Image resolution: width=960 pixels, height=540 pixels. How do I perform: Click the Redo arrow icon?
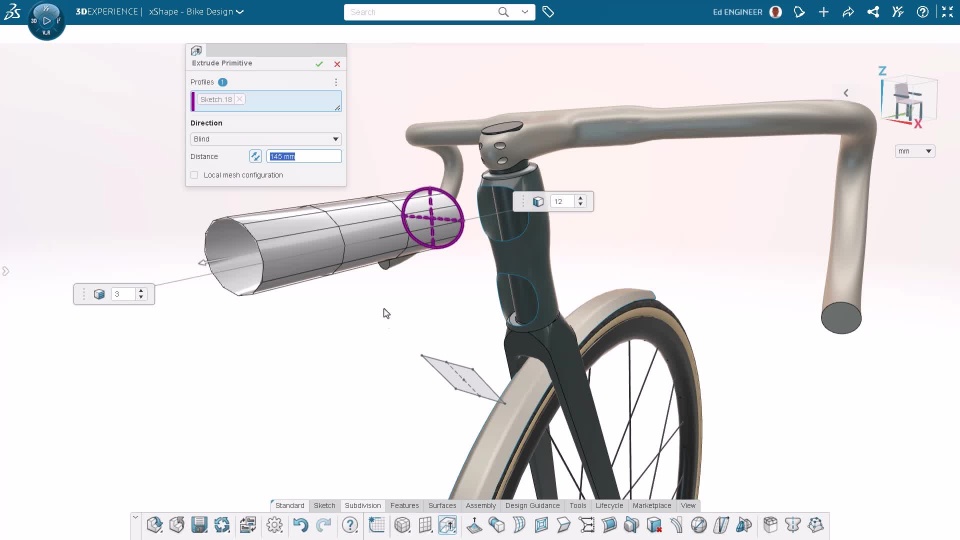(x=324, y=525)
